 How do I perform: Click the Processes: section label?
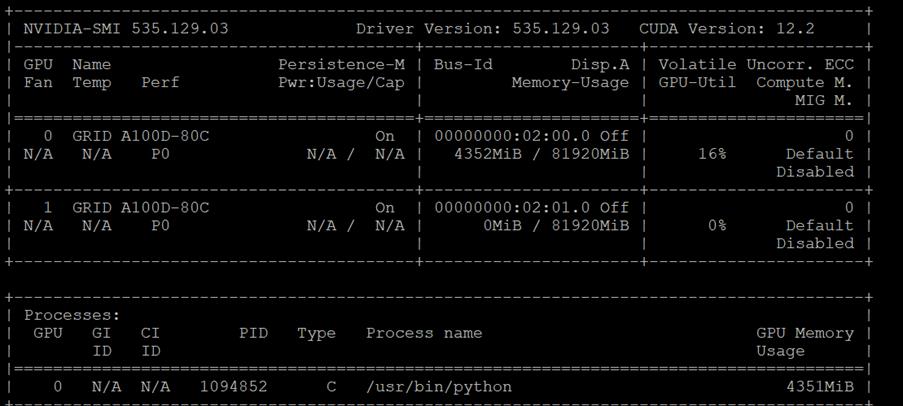tap(72, 316)
